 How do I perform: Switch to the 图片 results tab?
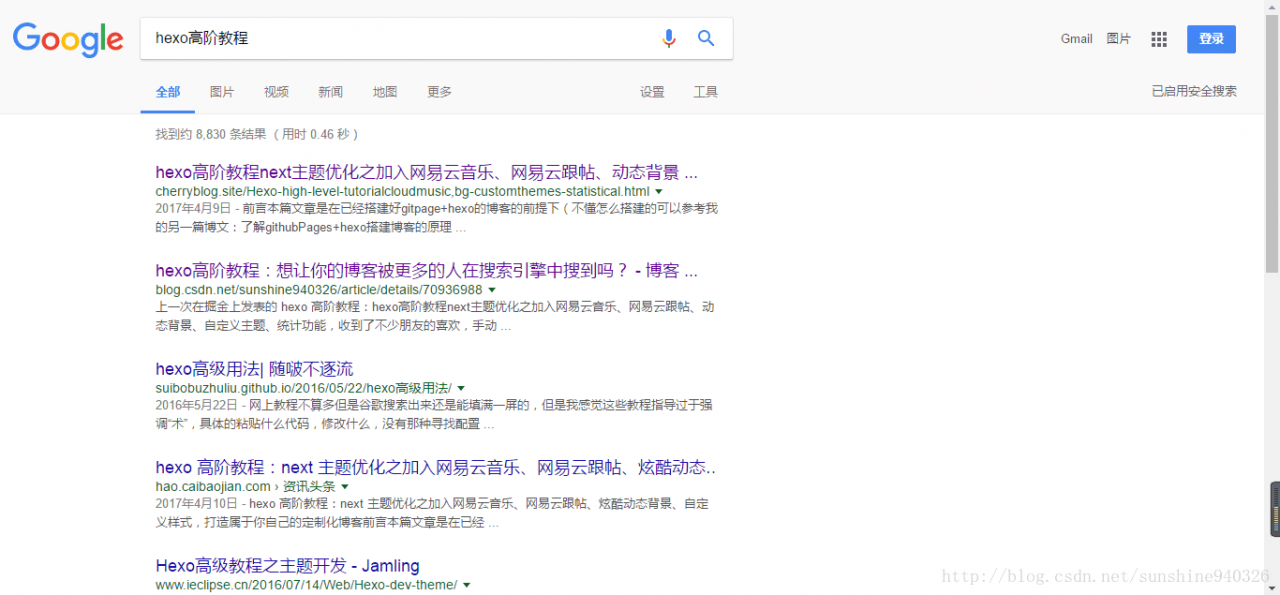click(x=222, y=92)
